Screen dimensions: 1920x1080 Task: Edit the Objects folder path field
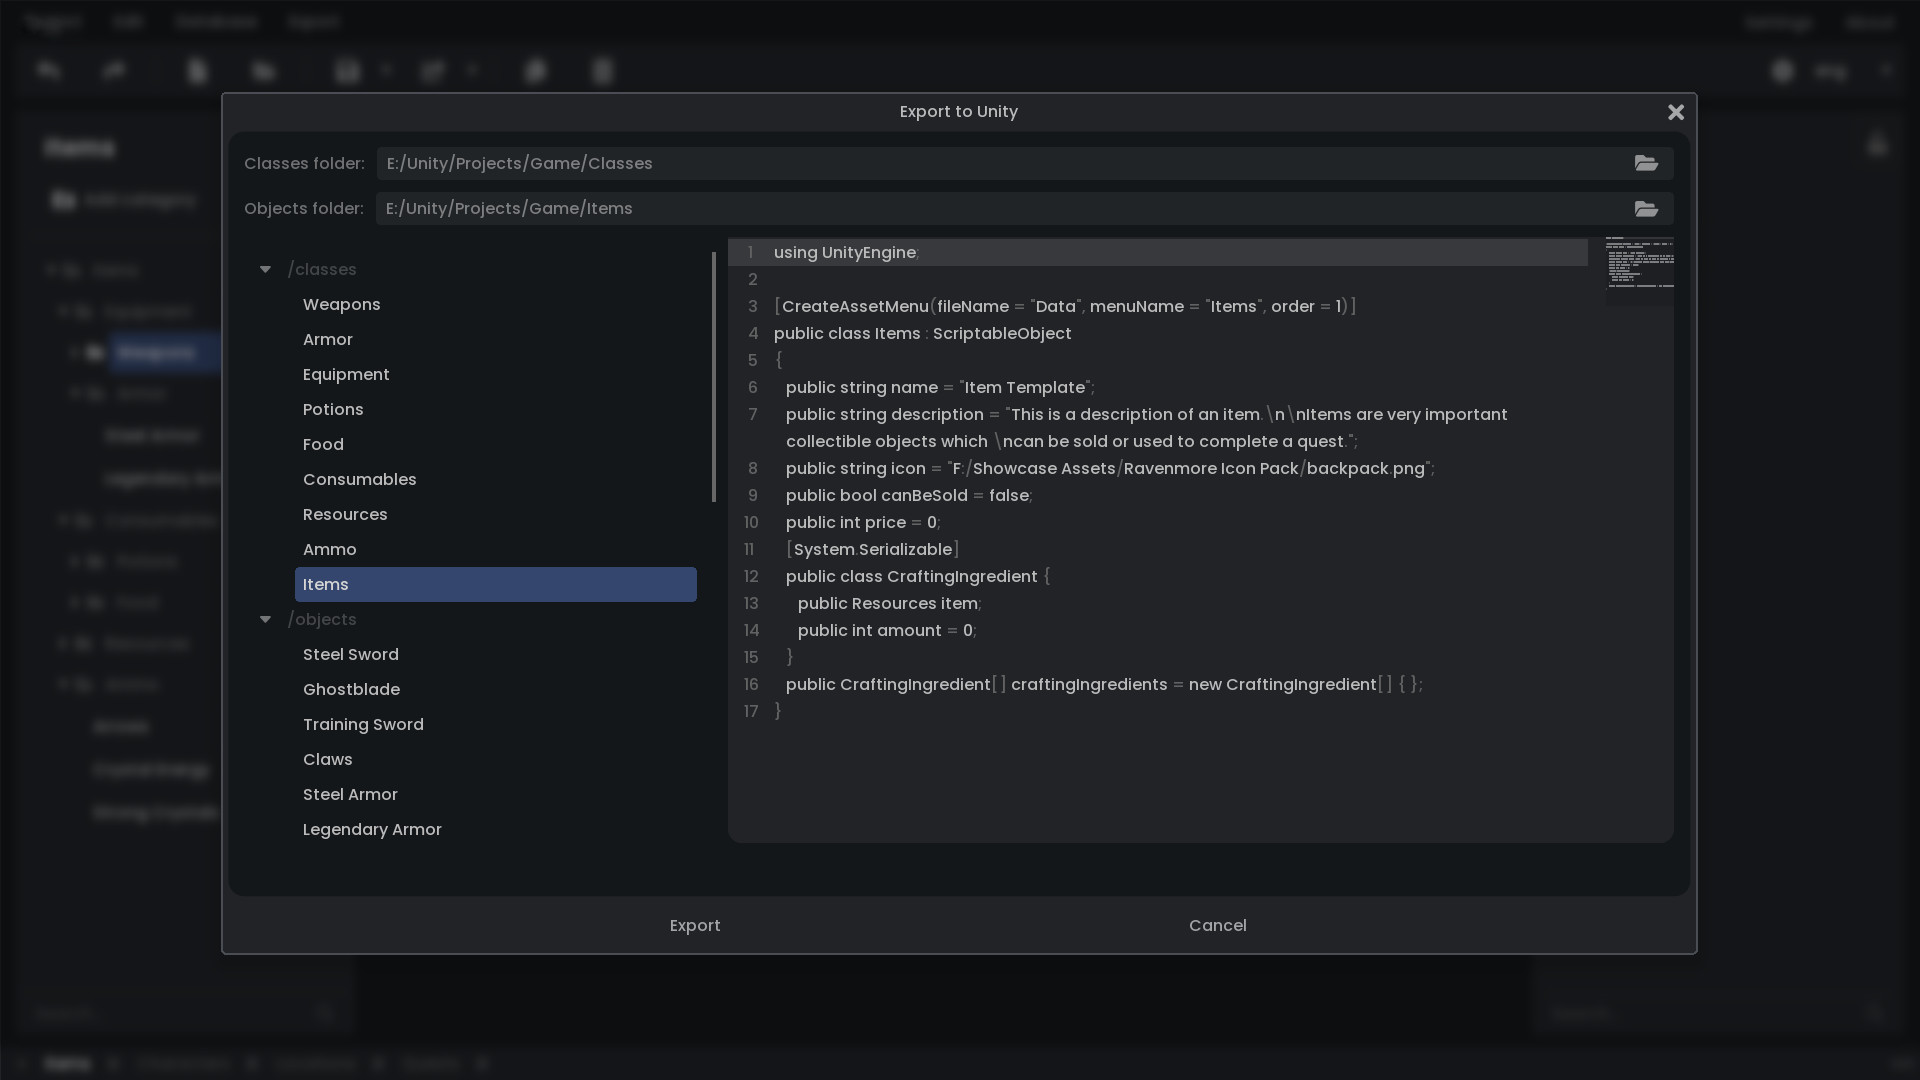click(x=900, y=208)
